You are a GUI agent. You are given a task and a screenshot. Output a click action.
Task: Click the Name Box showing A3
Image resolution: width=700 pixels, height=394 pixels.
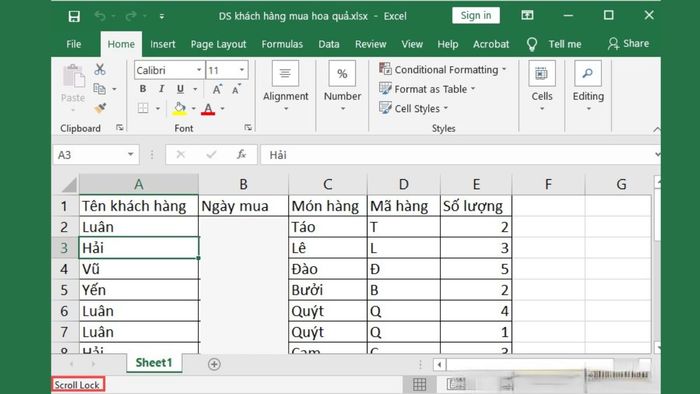point(96,155)
